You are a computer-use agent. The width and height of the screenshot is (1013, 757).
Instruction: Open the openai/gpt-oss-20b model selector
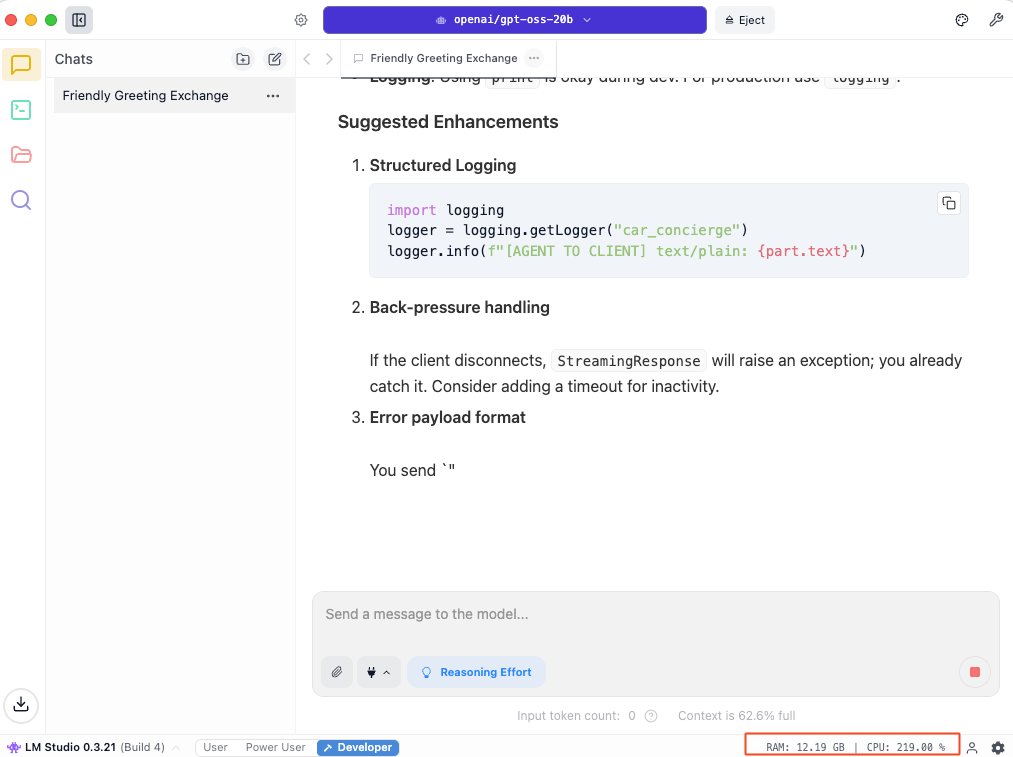tap(514, 20)
